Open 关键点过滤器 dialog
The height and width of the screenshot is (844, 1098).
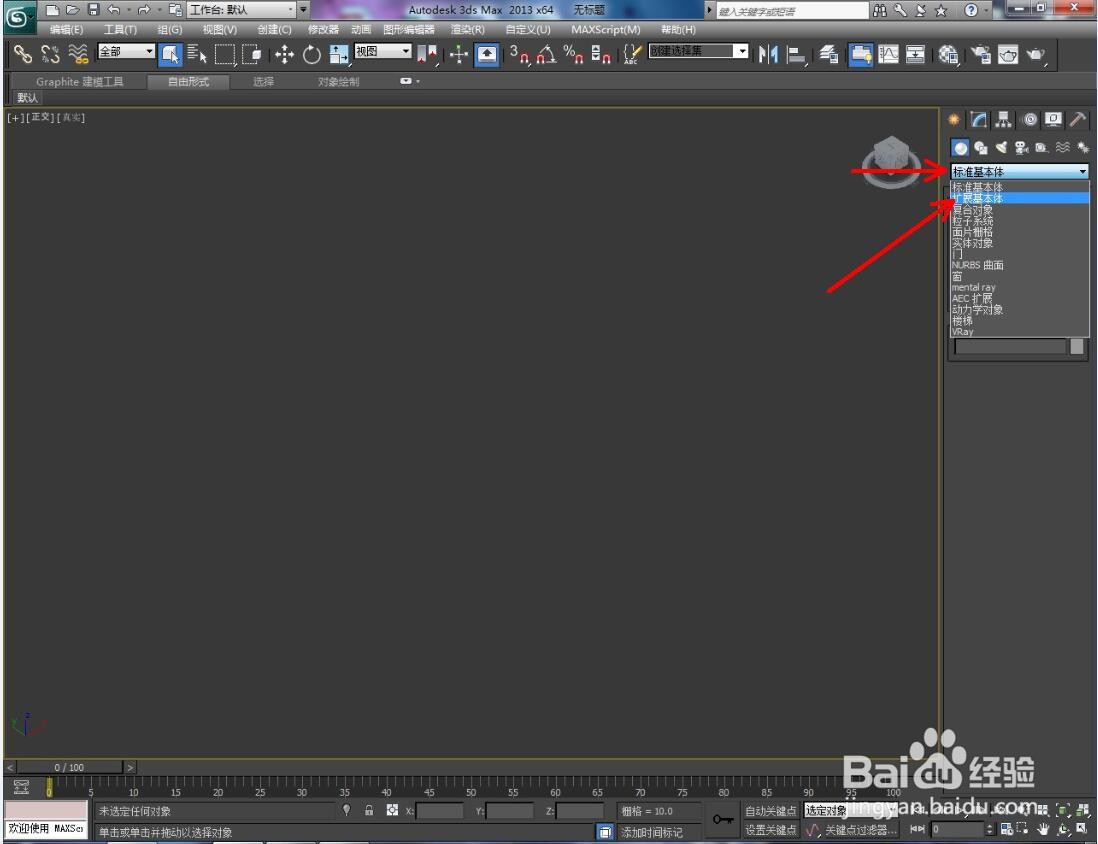tap(861, 830)
